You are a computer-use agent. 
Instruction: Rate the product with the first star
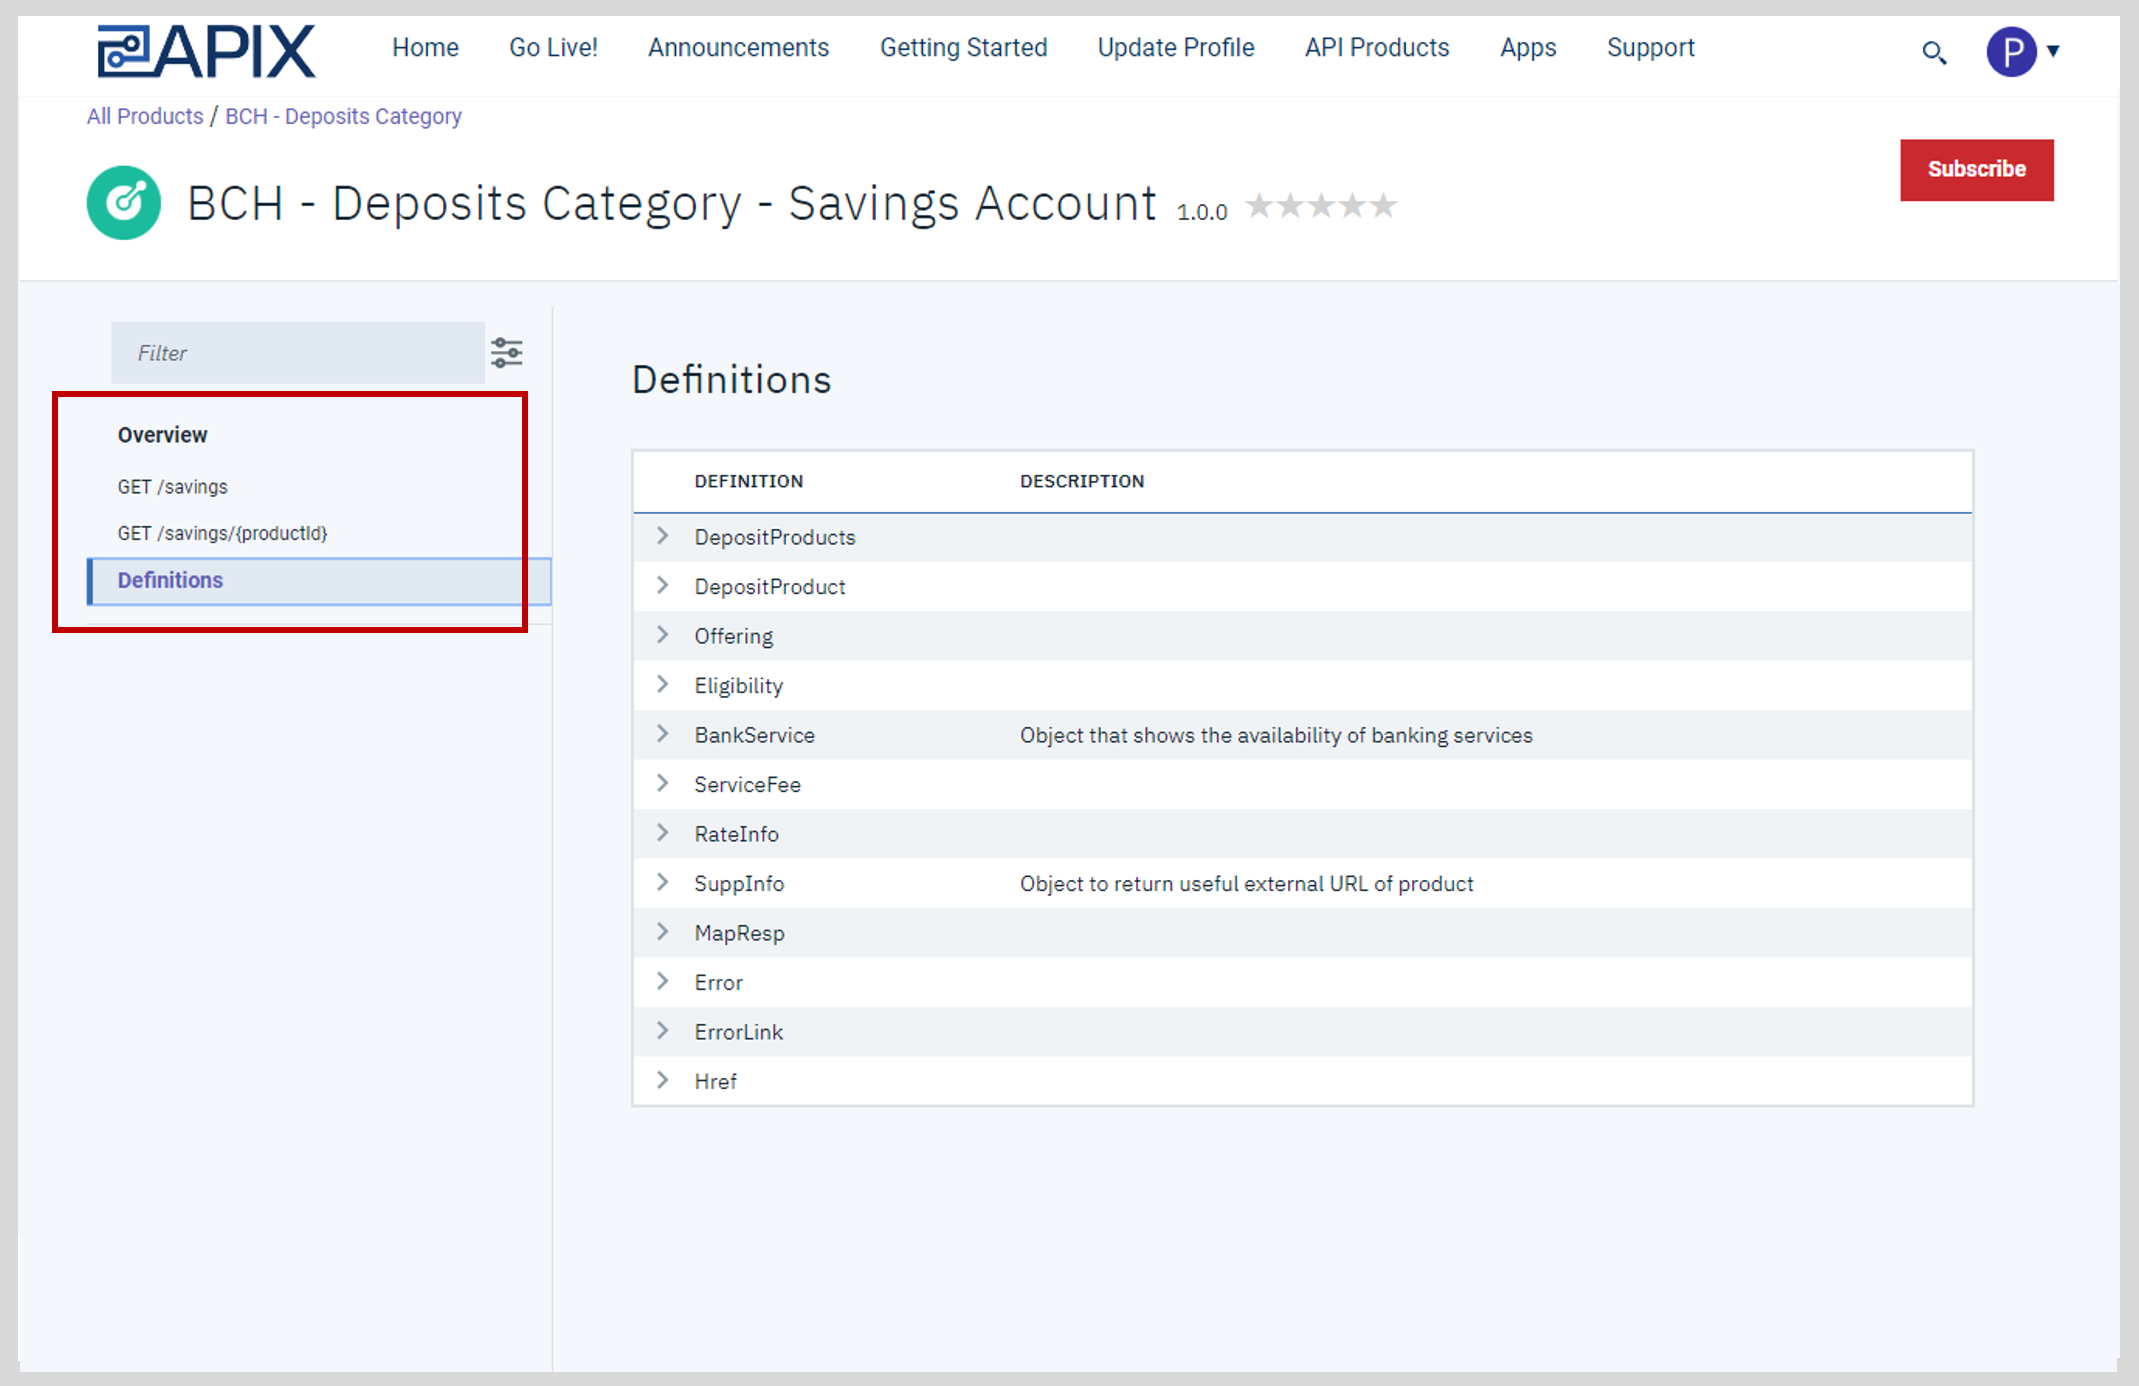point(1259,206)
